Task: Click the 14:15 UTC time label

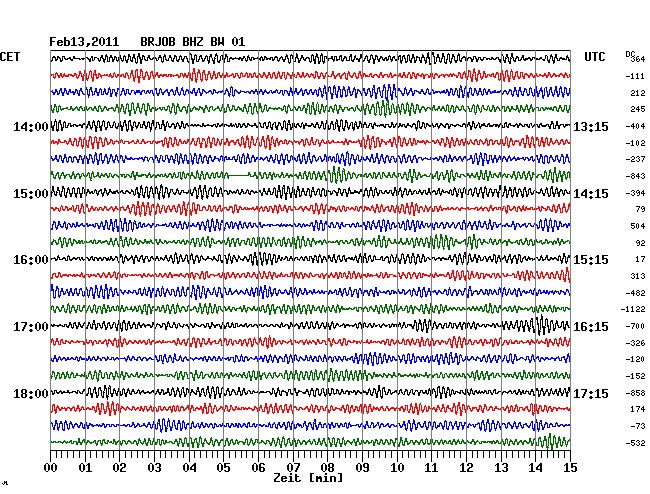Action: 591,194
